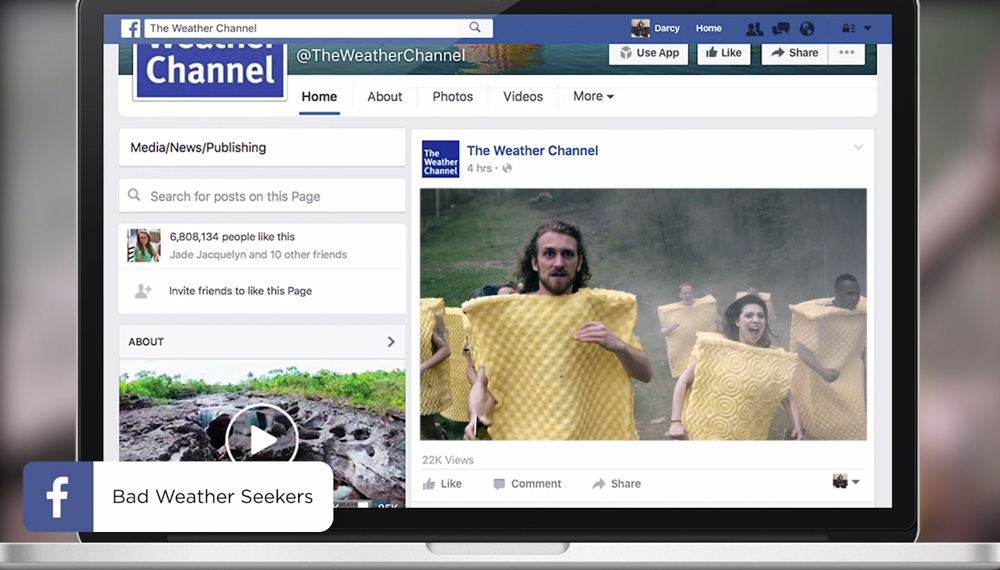Open the post-as identity selector dropdown

click(x=846, y=481)
